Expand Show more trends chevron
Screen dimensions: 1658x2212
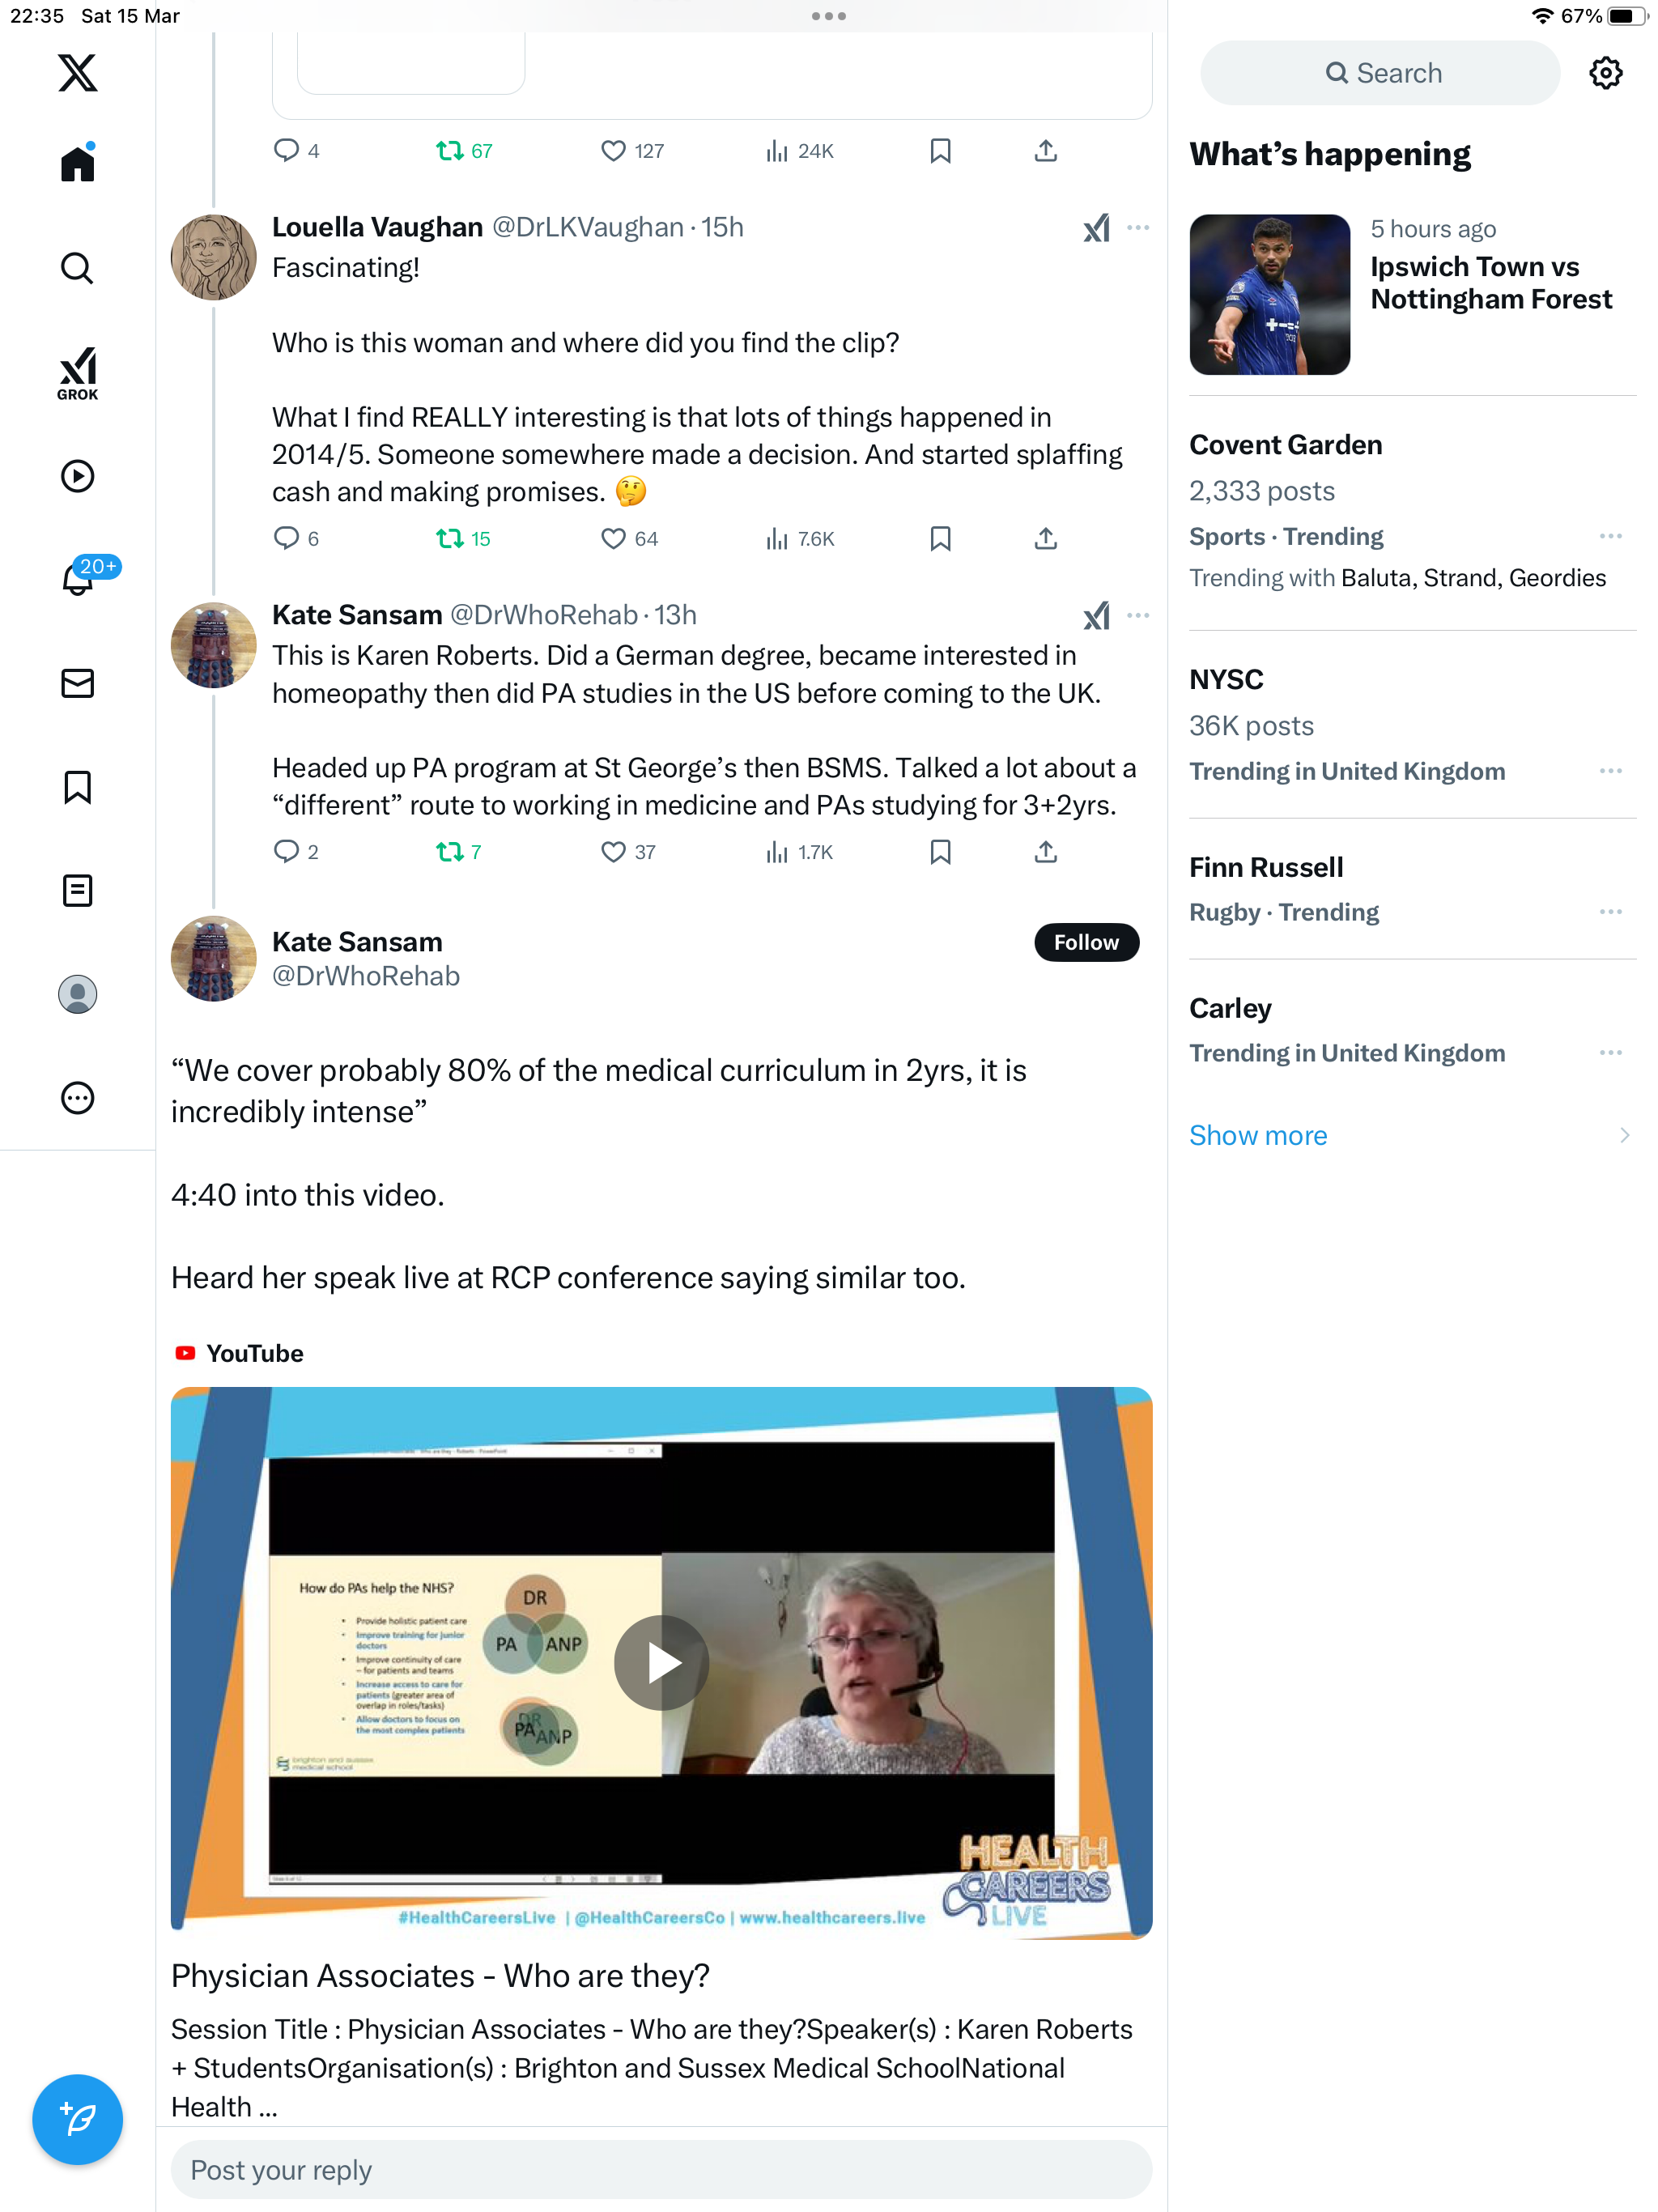point(1624,1135)
